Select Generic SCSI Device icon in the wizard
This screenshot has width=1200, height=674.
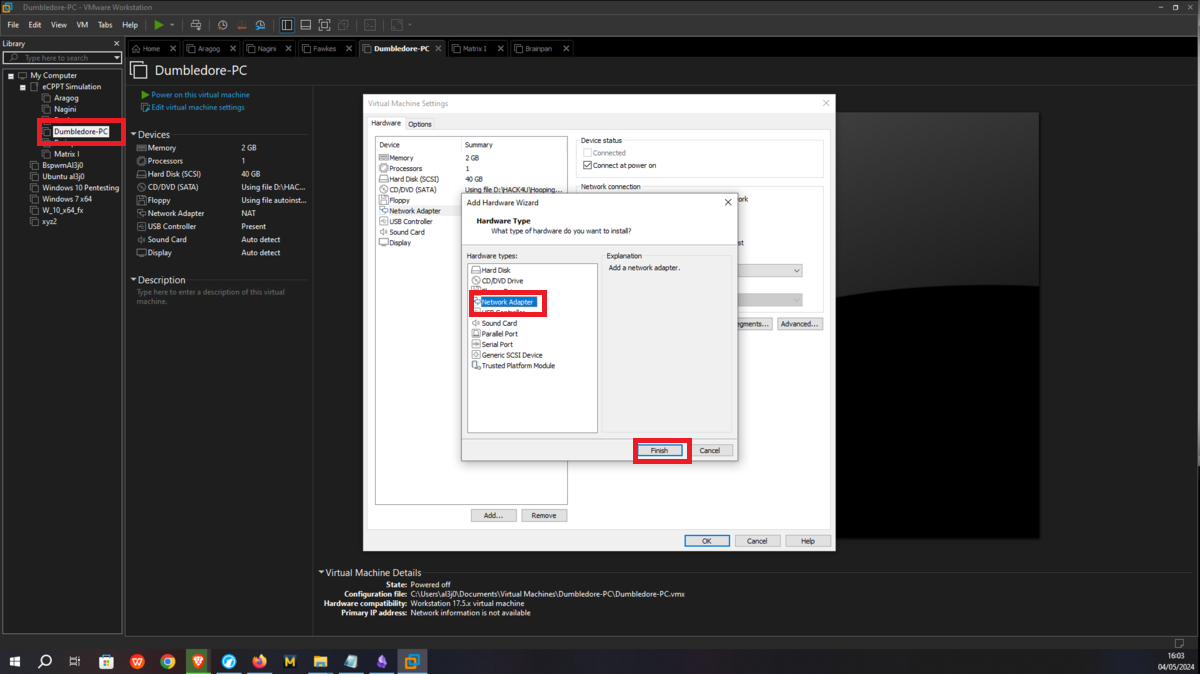coord(475,355)
